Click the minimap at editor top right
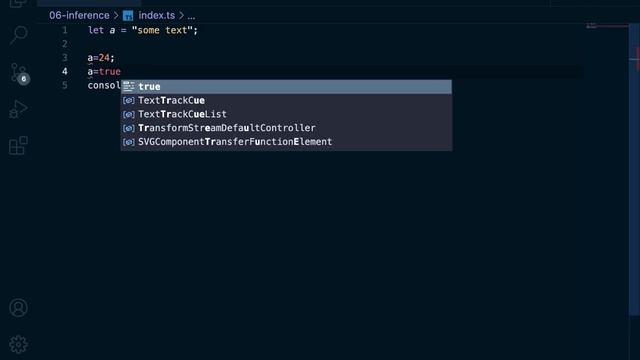640x360 pixels. pos(607,27)
